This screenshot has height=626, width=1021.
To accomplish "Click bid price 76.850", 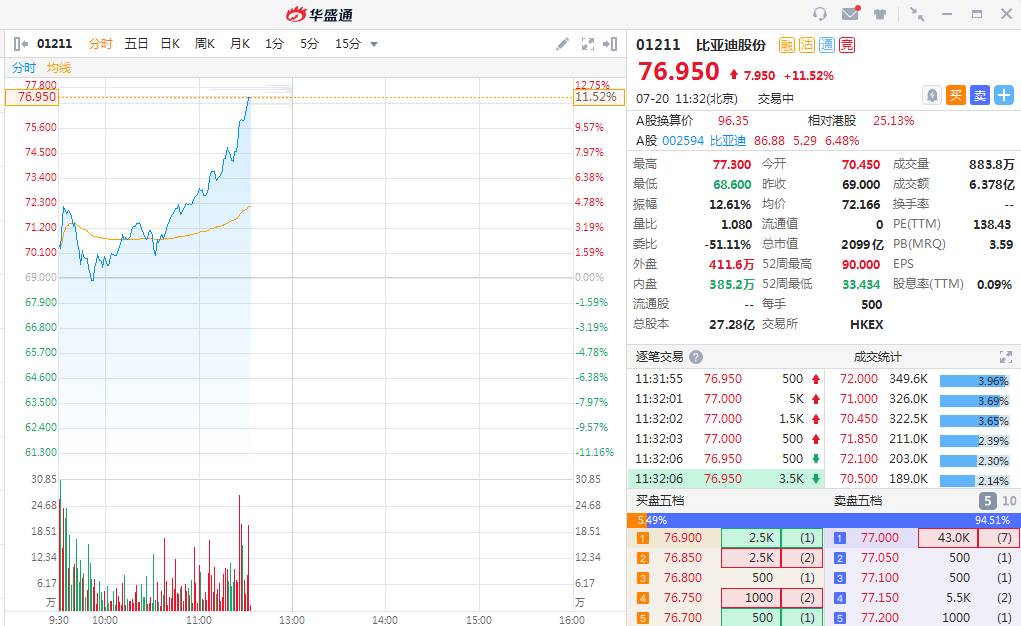I will 682,558.
